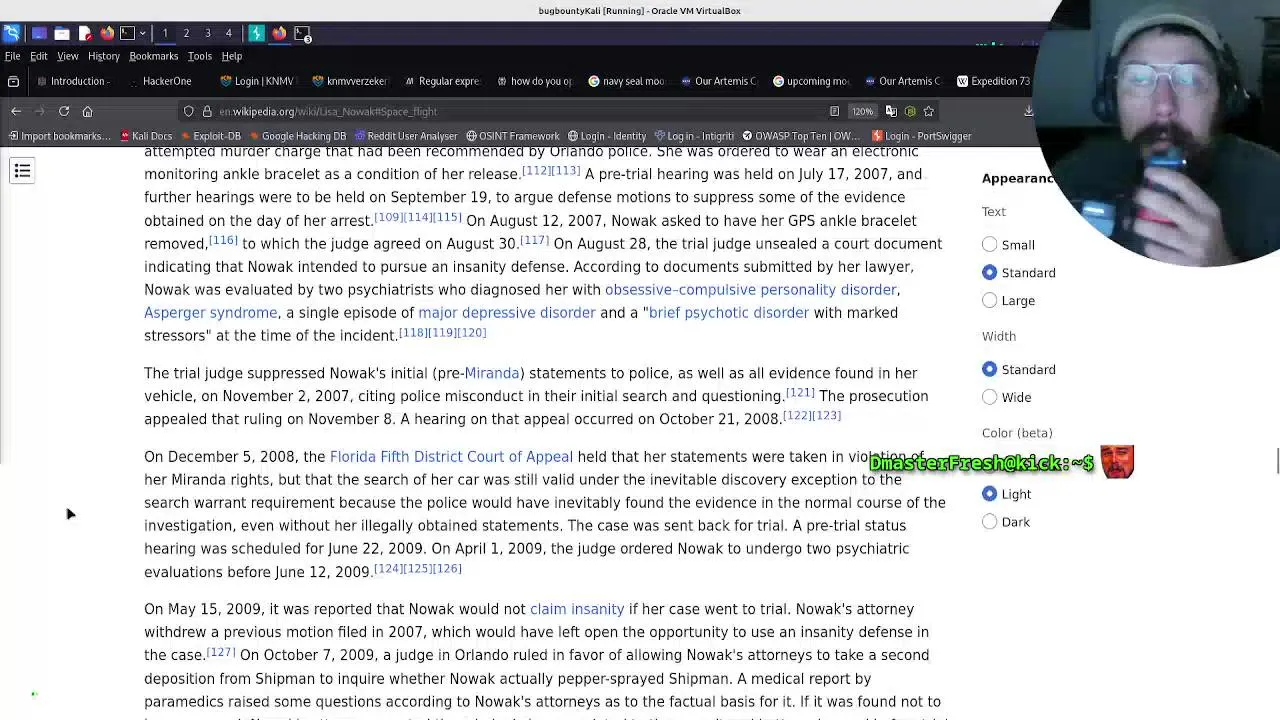Switch to the Login | KNMV tab
1280x720 pixels.
pyautogui.click(x=258, y=81)
